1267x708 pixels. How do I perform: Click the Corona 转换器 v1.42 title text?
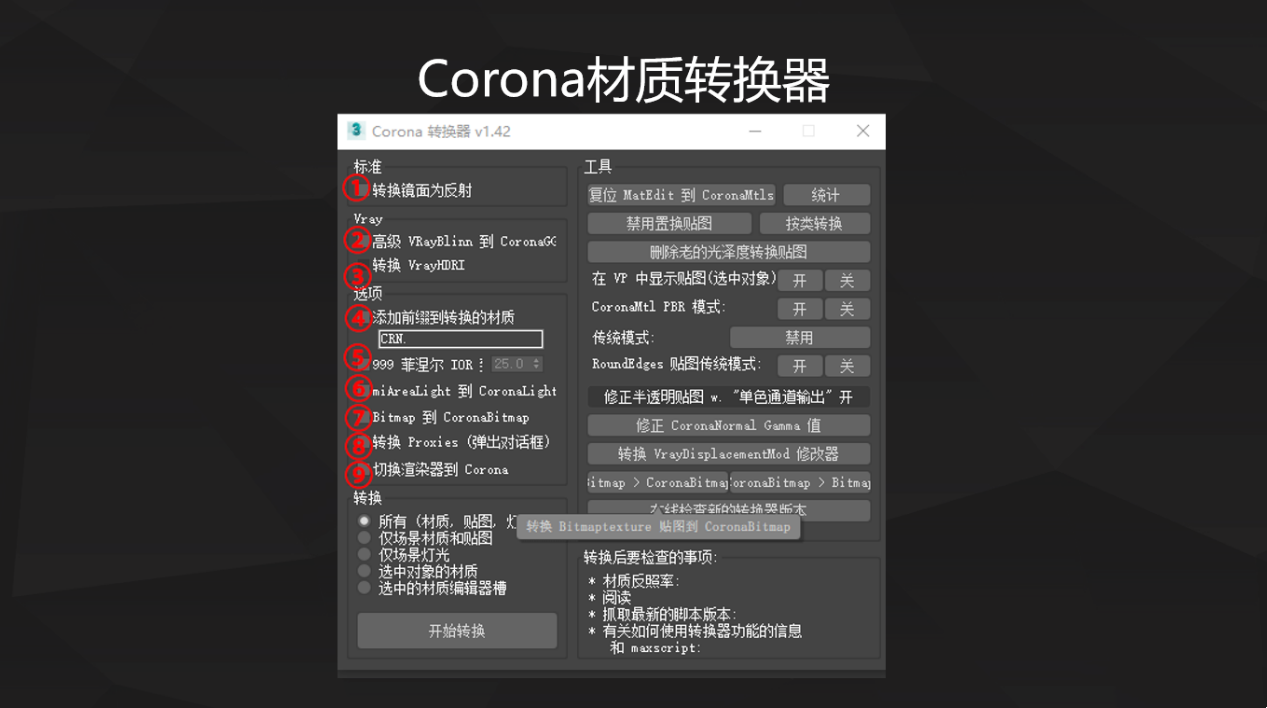point(441,131)
